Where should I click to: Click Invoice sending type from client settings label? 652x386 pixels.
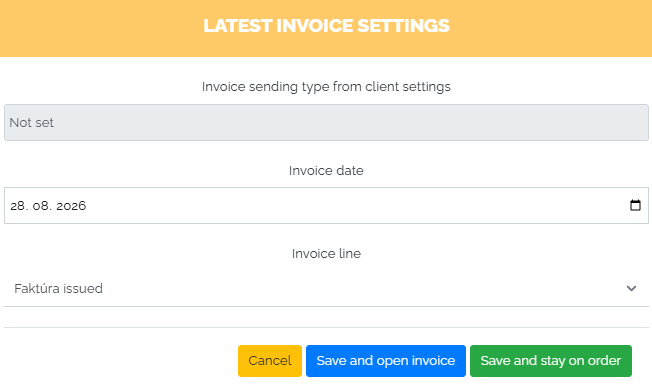tap(326, 87)
